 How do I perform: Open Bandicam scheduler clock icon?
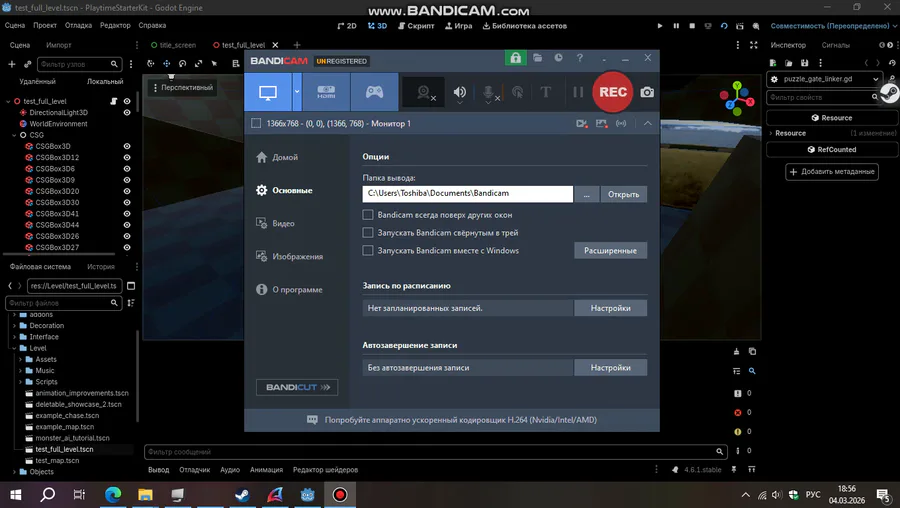pyautogui.click(x=558, y=58)
